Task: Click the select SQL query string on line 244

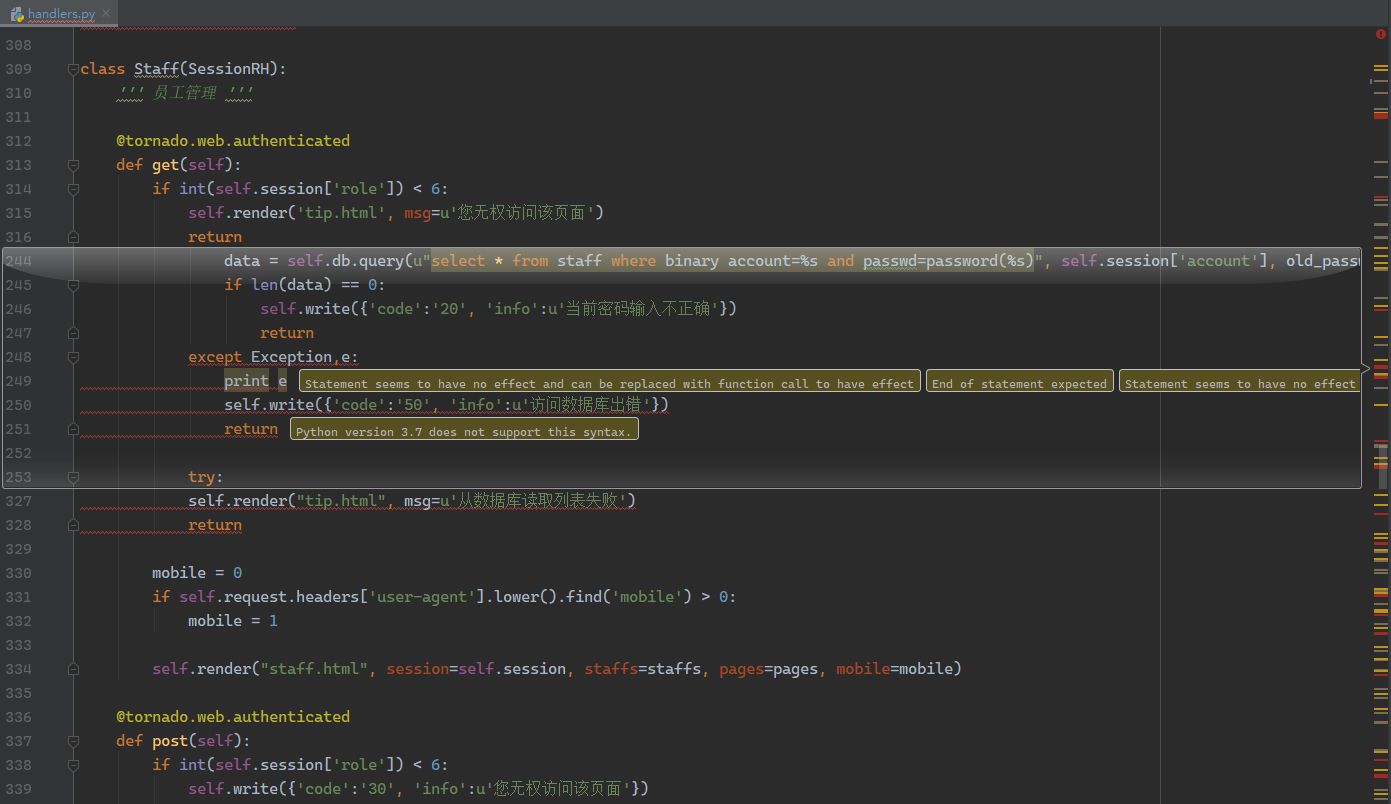Action: [733, 261]
